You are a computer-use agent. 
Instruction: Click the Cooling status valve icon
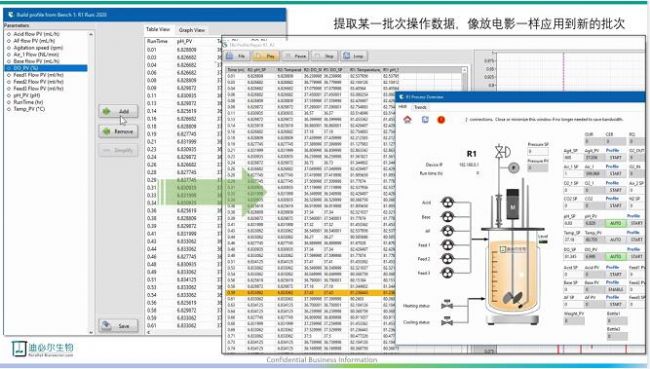pos(447,321)
